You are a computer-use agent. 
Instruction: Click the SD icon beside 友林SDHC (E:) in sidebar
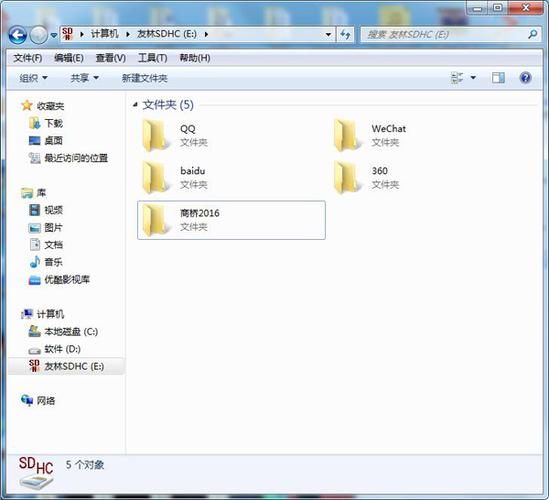click(34, 366)
